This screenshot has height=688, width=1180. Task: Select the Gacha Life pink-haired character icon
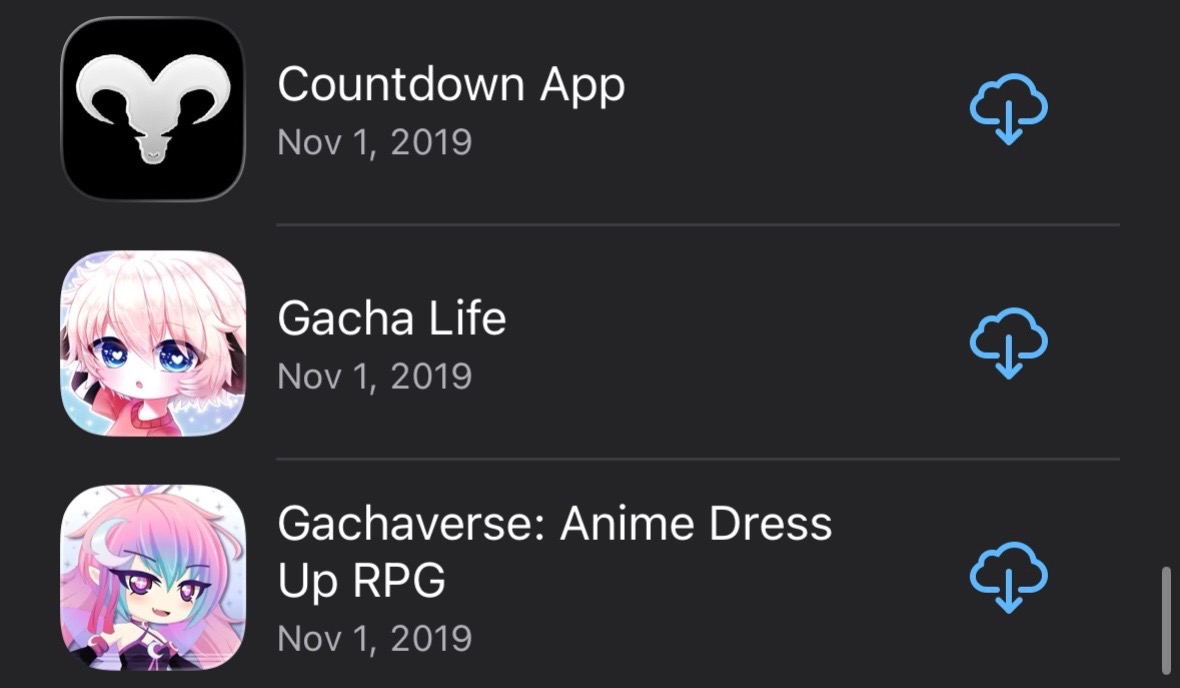tap(153, 343)
